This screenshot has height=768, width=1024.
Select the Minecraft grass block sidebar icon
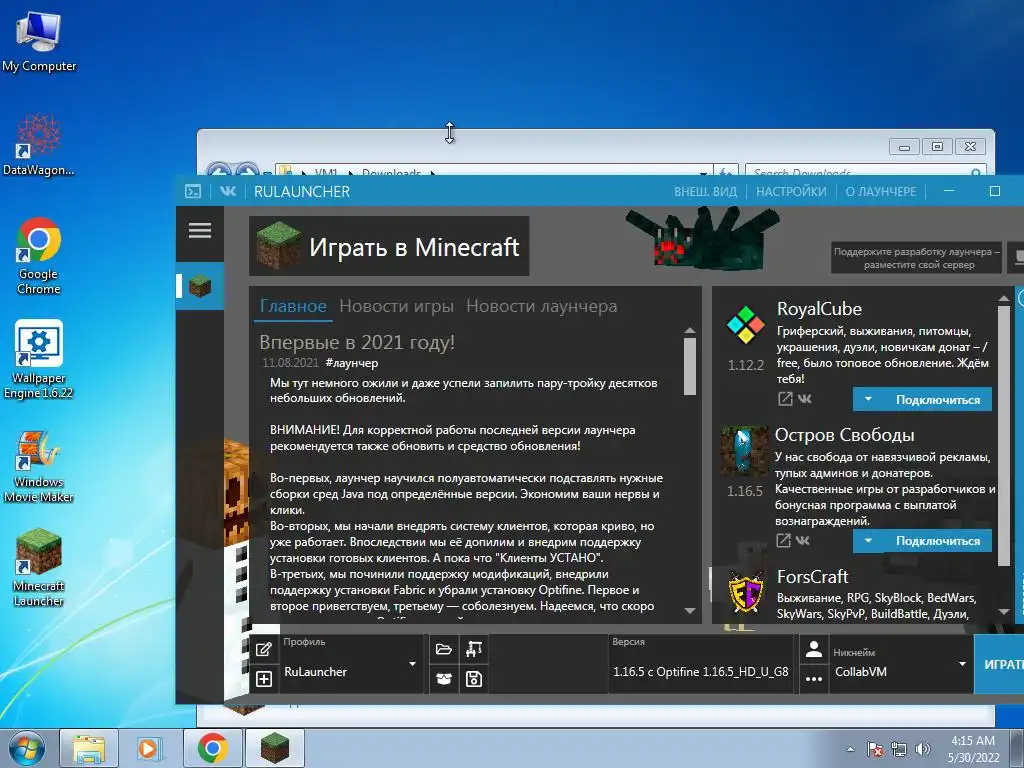(x=200, y=286)
